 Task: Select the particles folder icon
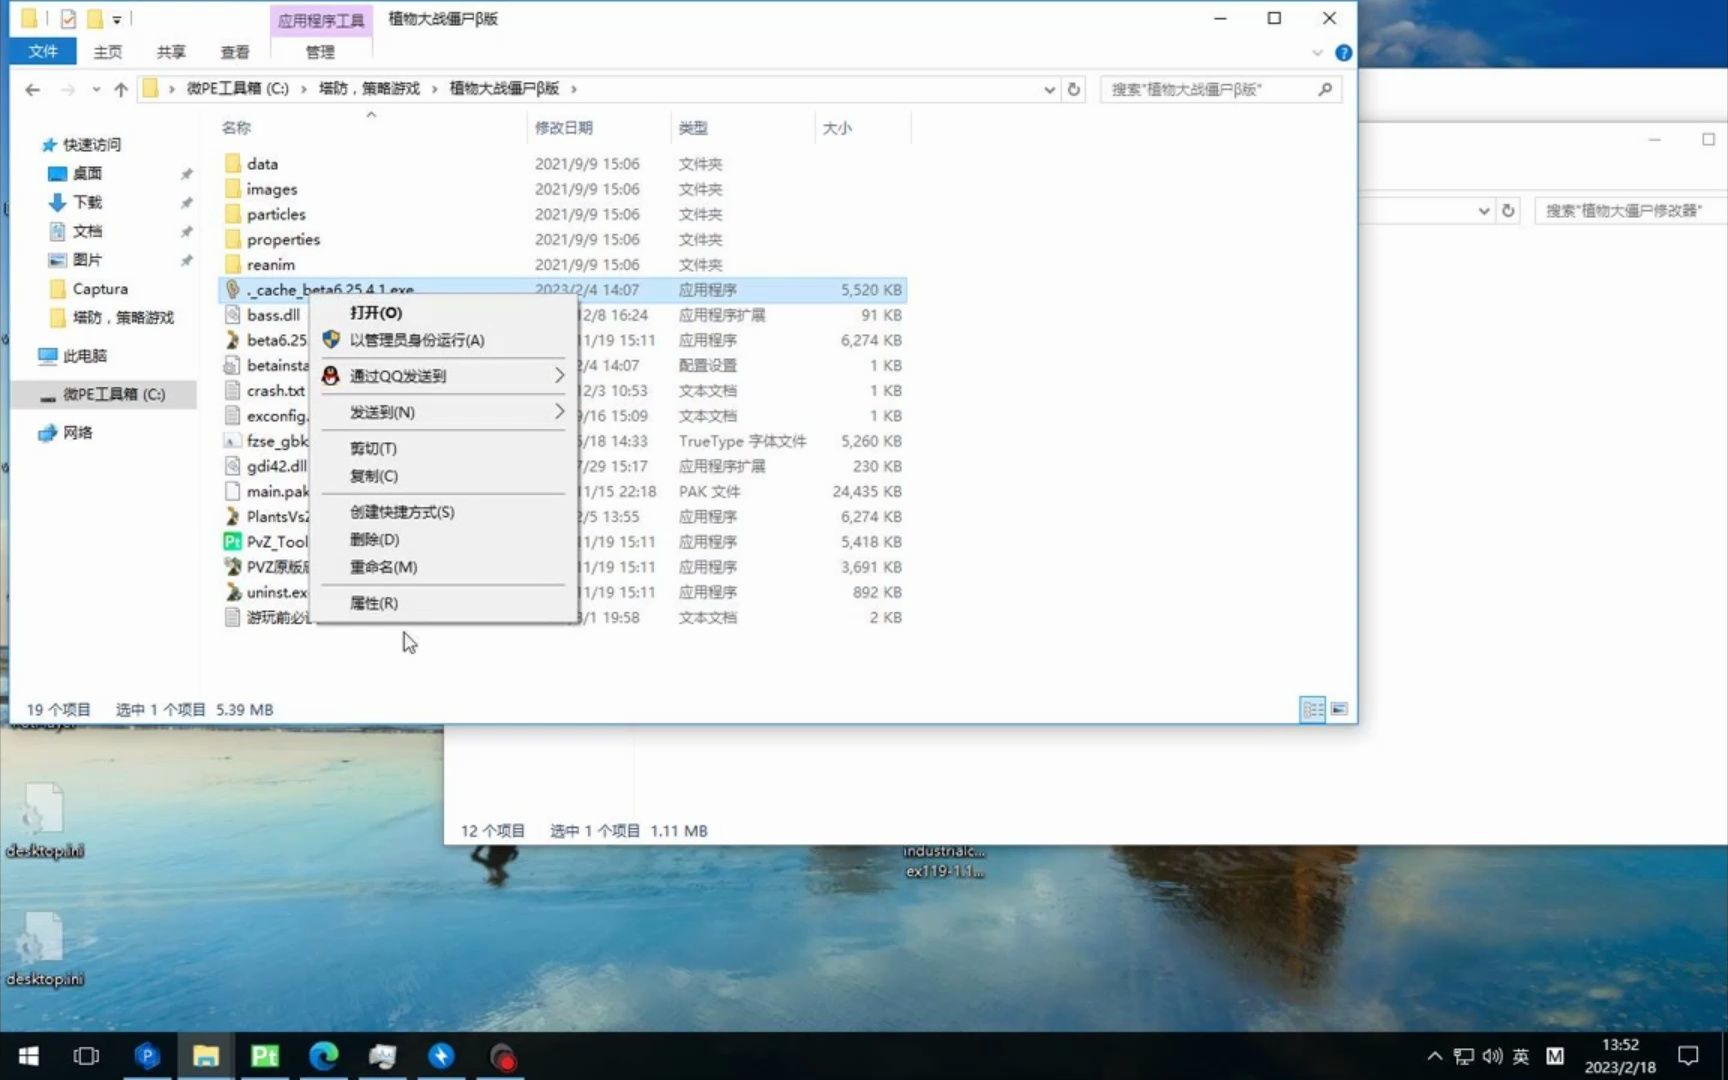tap(233, 213)
